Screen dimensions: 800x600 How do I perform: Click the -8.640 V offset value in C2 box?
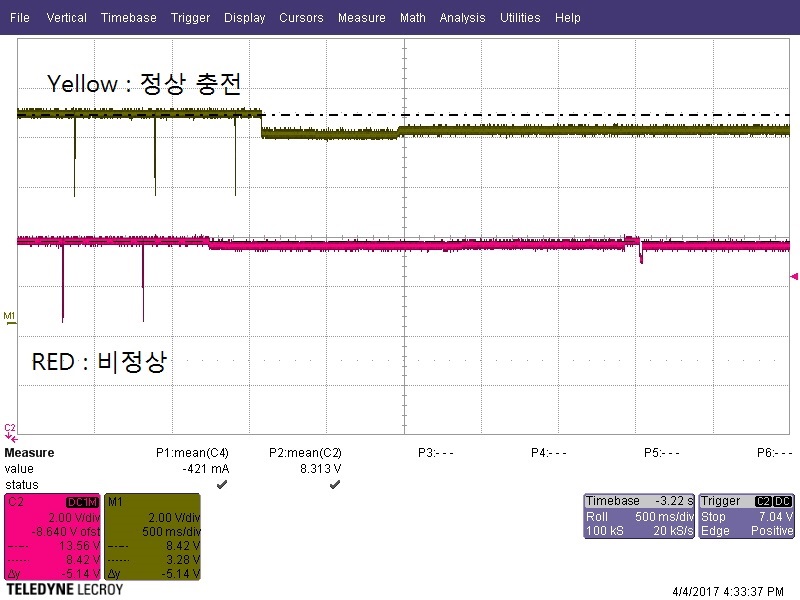(66, 532)
